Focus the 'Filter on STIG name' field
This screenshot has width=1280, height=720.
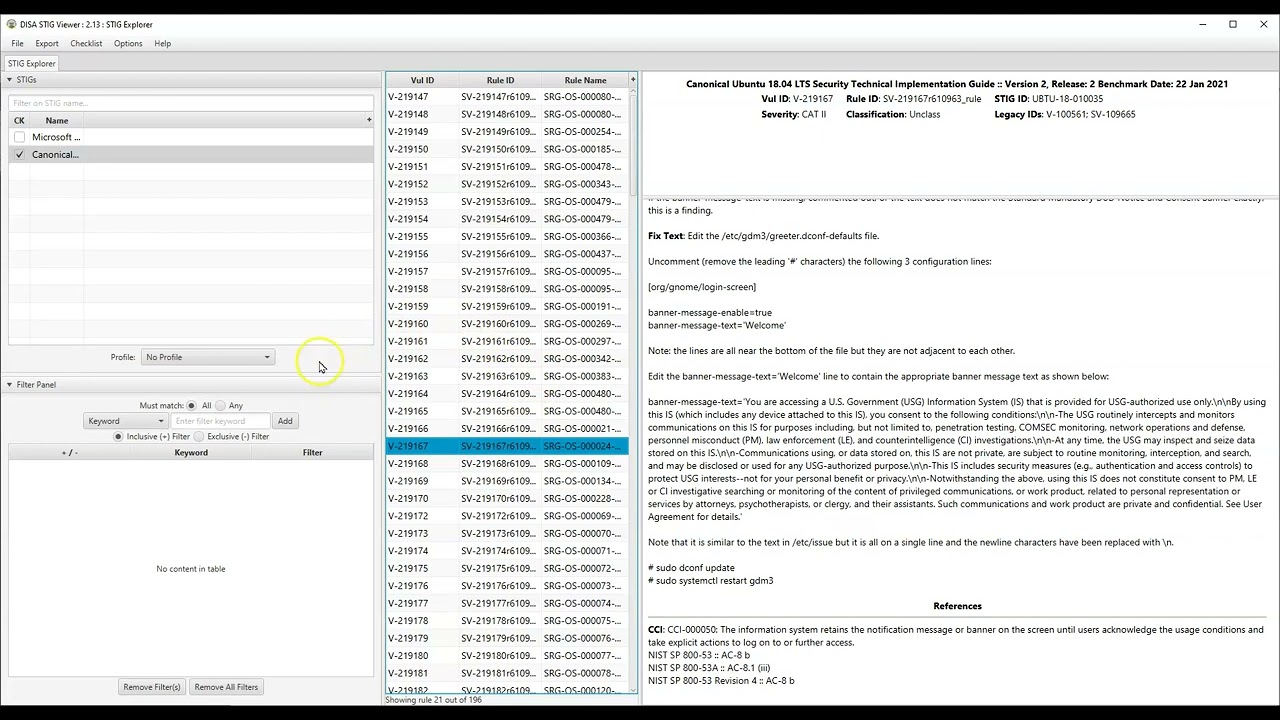[191, 103]
